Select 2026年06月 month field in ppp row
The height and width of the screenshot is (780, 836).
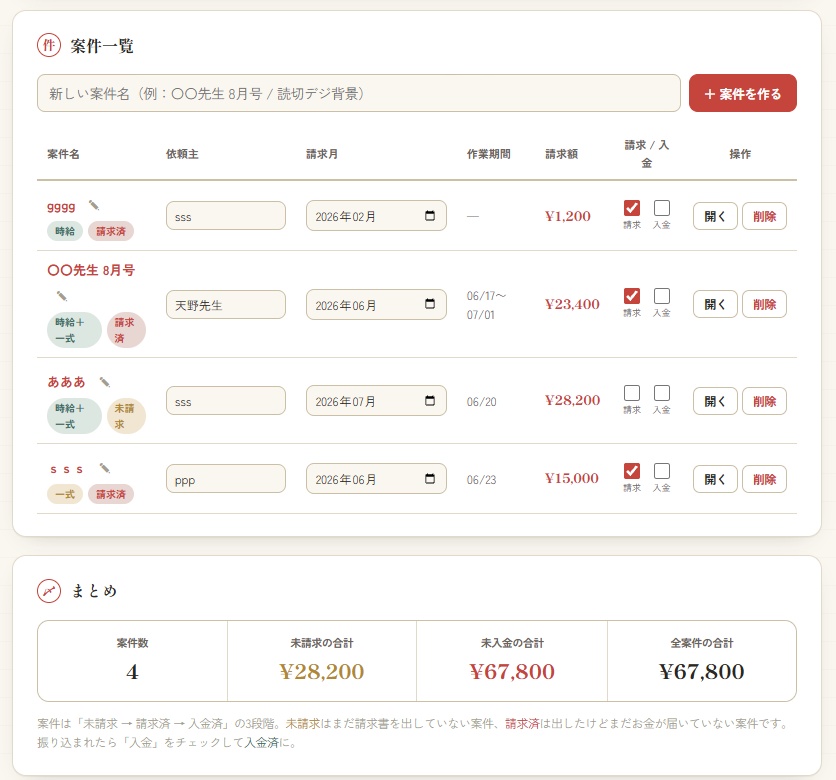(x=376, y=479)
